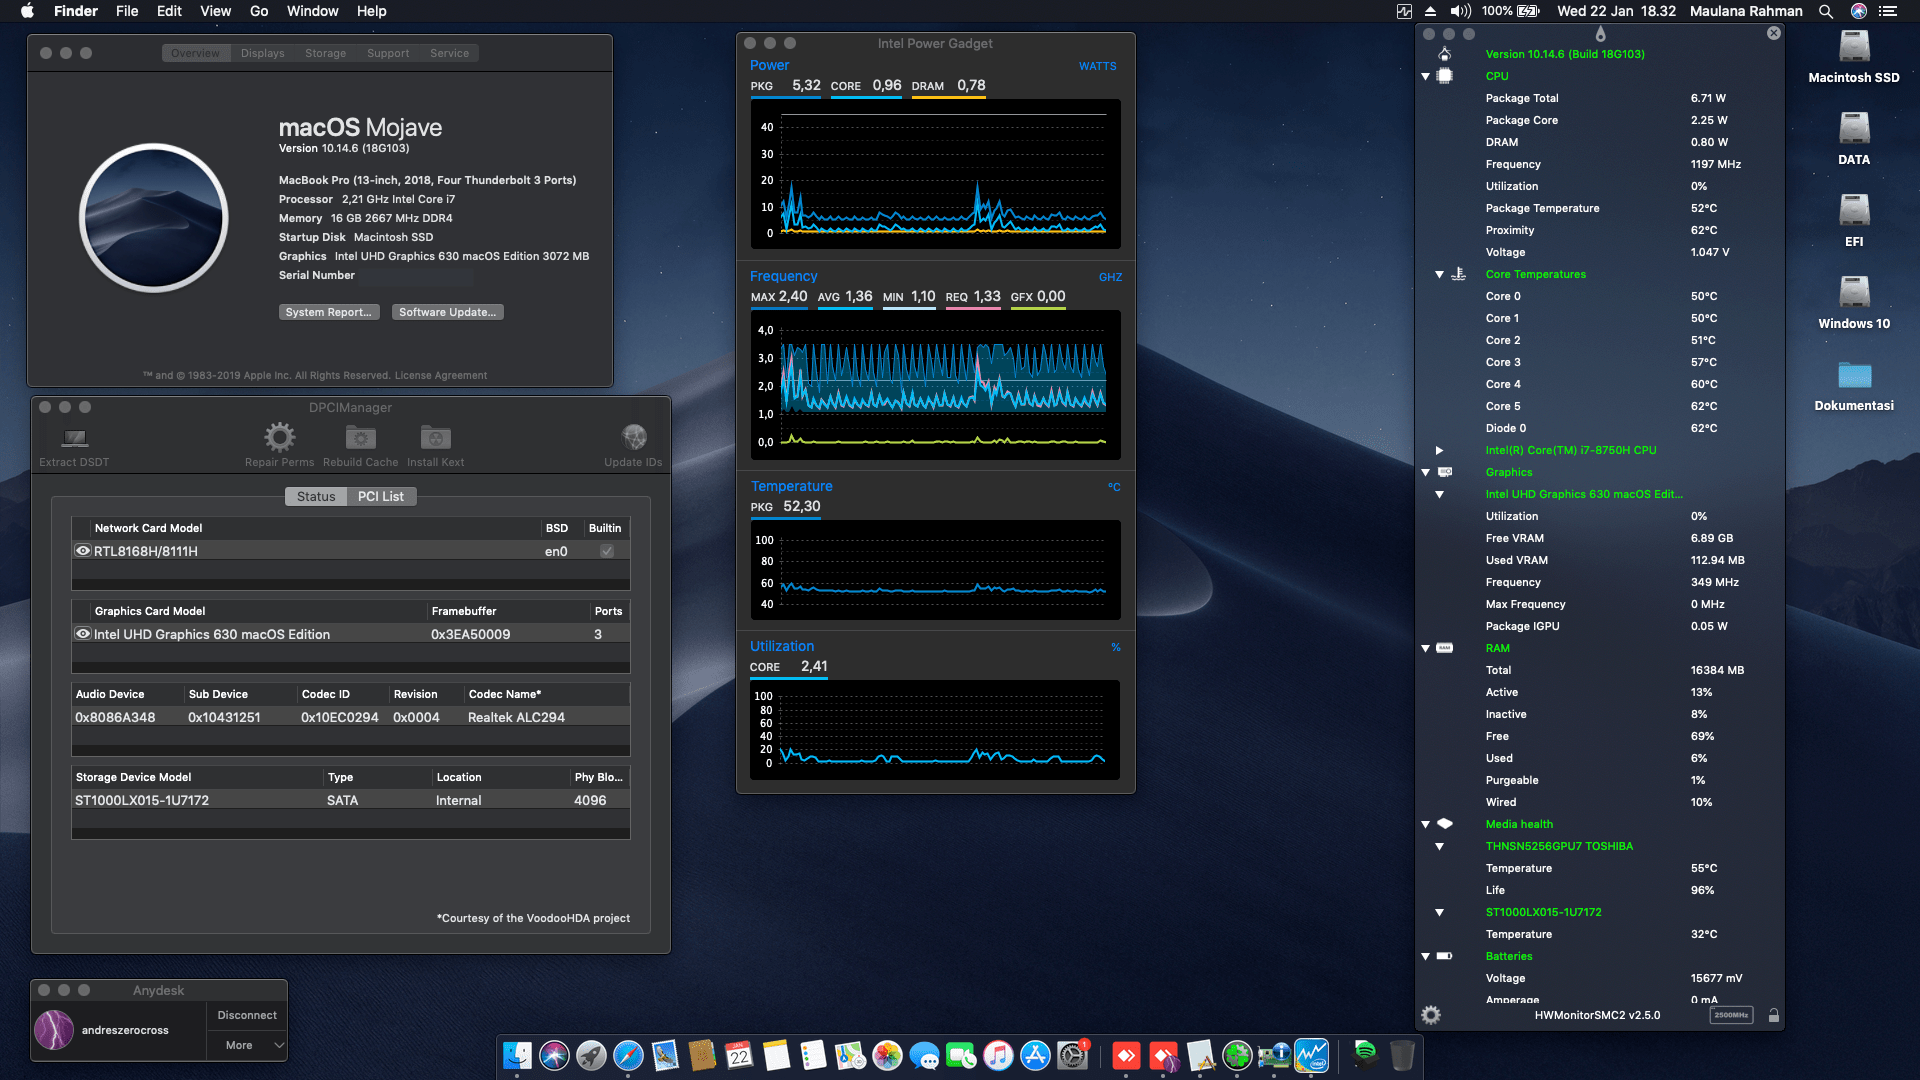This screenshot has height=1080, width=1920.
Task: Open the Extract DSDT tool
Action: 73,438
